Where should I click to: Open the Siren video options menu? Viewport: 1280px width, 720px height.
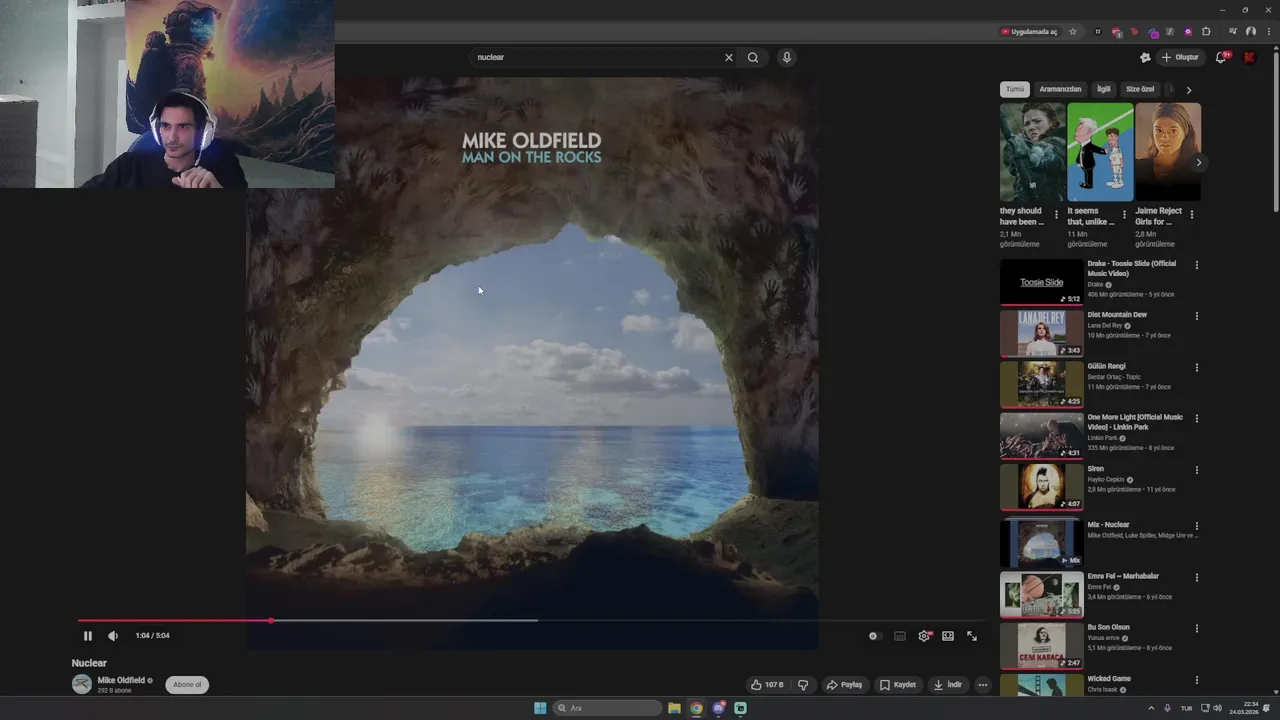(1197, 470)
